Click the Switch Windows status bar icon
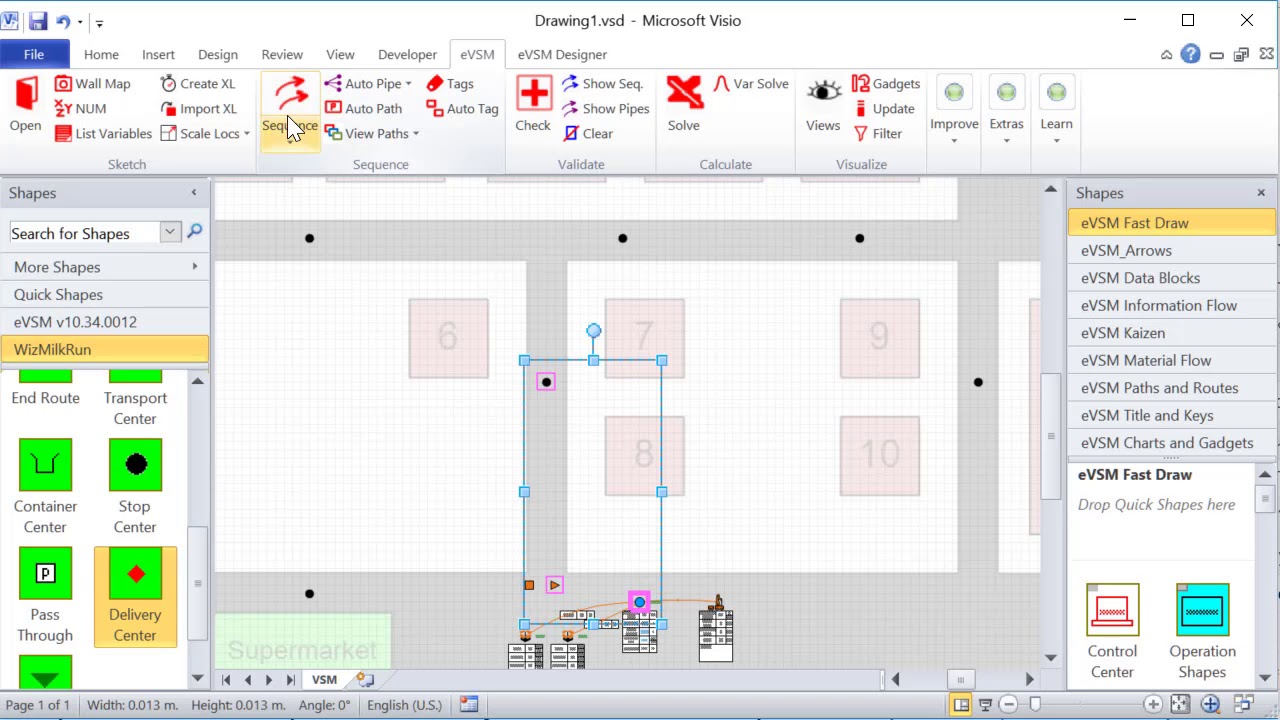 pos(1244,705)
